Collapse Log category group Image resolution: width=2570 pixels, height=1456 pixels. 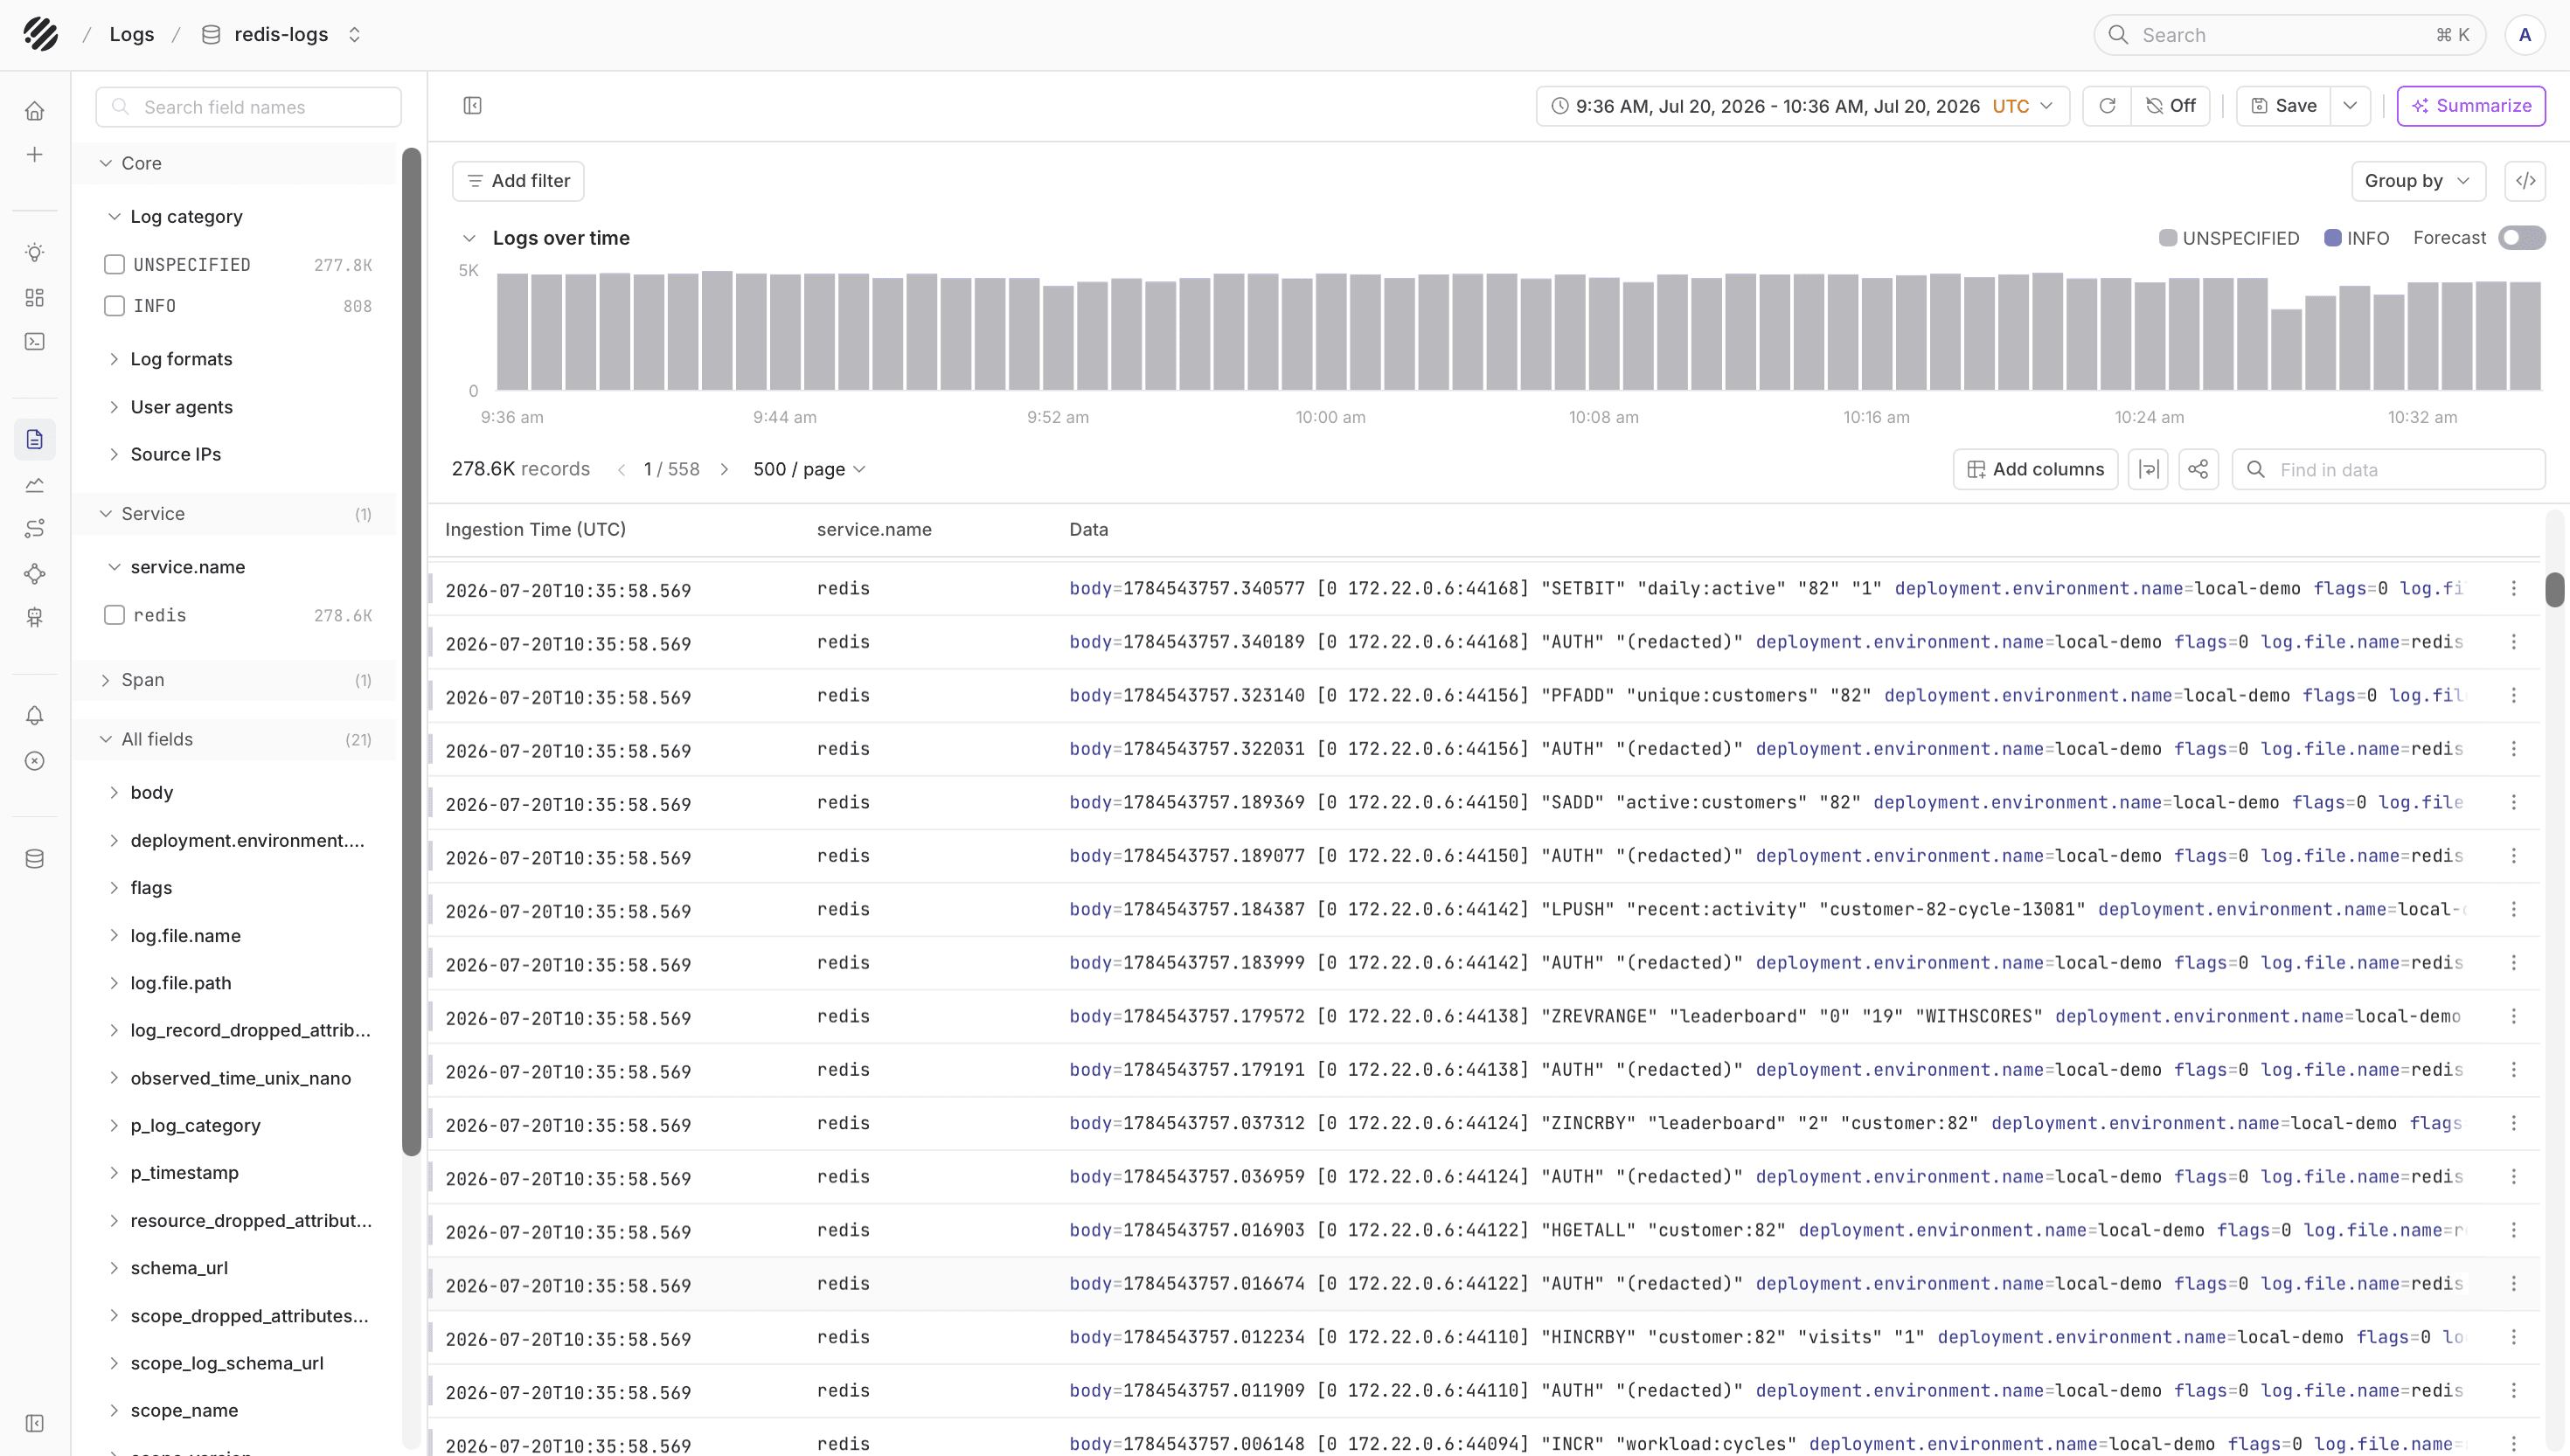[114, 217]
